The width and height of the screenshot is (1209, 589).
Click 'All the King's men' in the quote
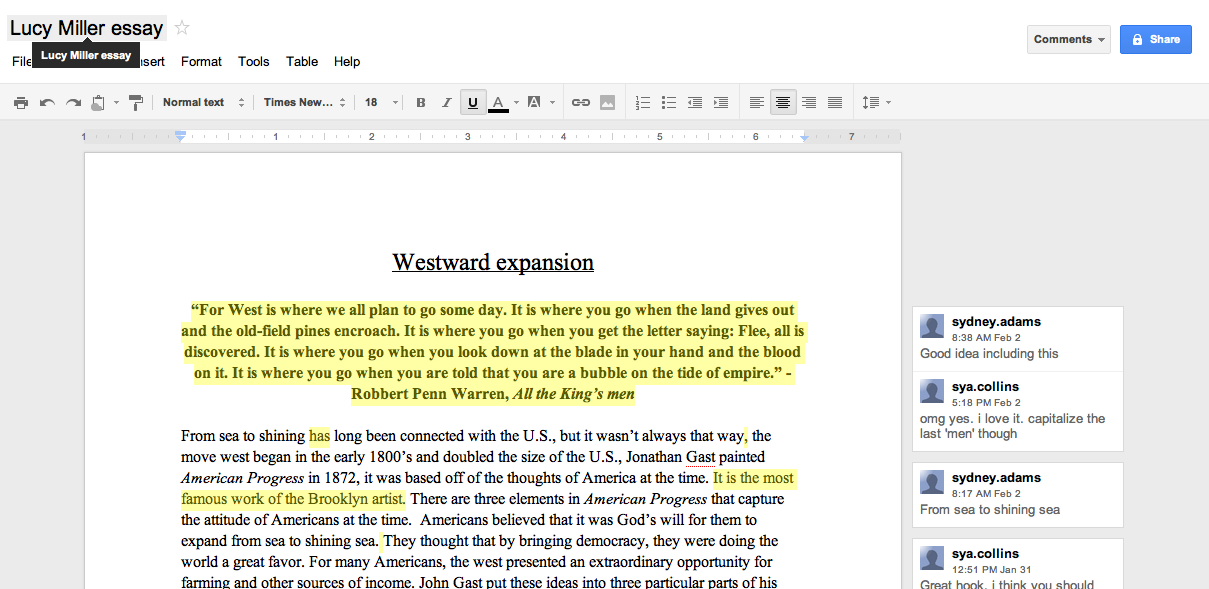pos(574,394)
